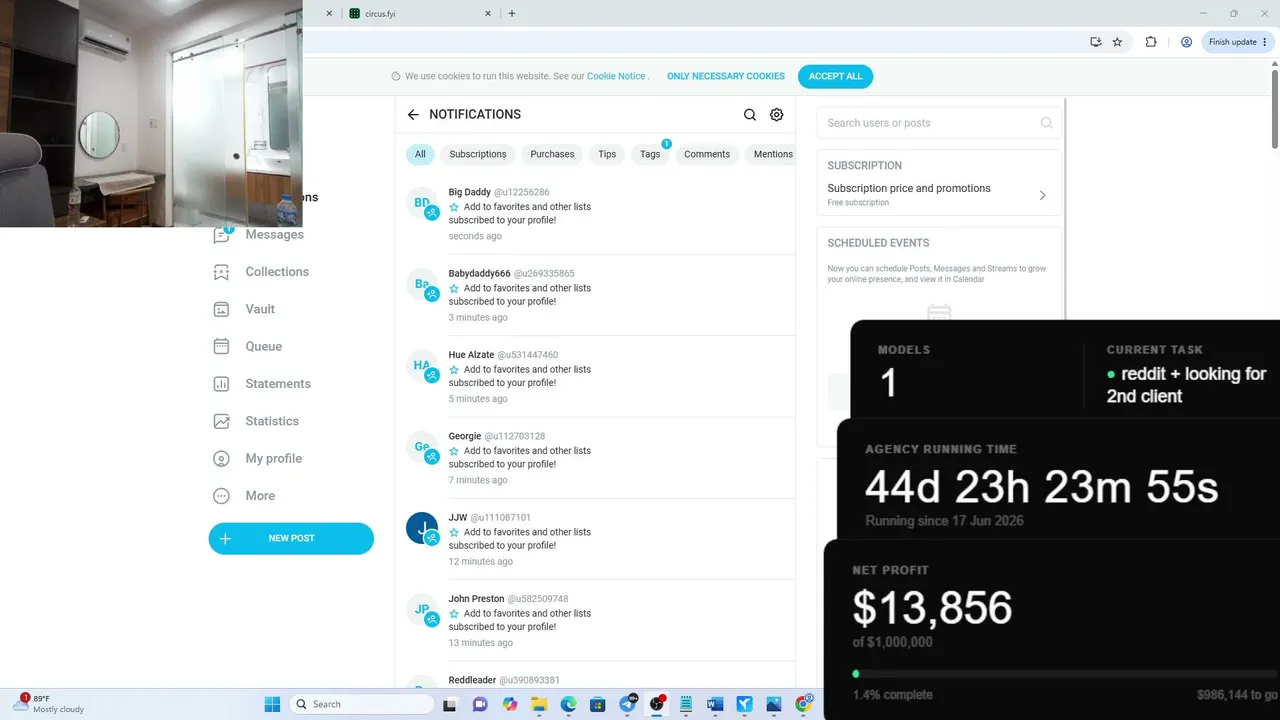Bookmark this page with the star icon
The width and height of the screenshot is (1280, 720).
point(1118,42)
